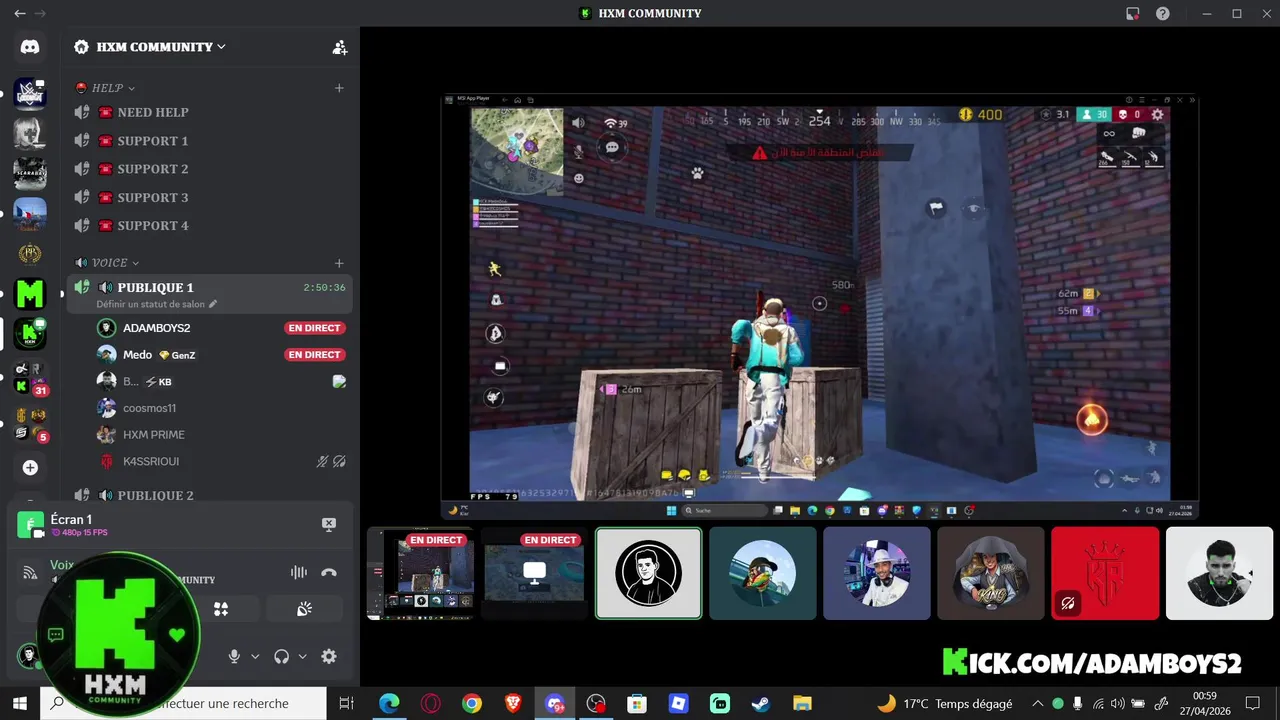Open Steam from the taskbar
Viewport: 1280px width, 720px height.
pos(761,704)
